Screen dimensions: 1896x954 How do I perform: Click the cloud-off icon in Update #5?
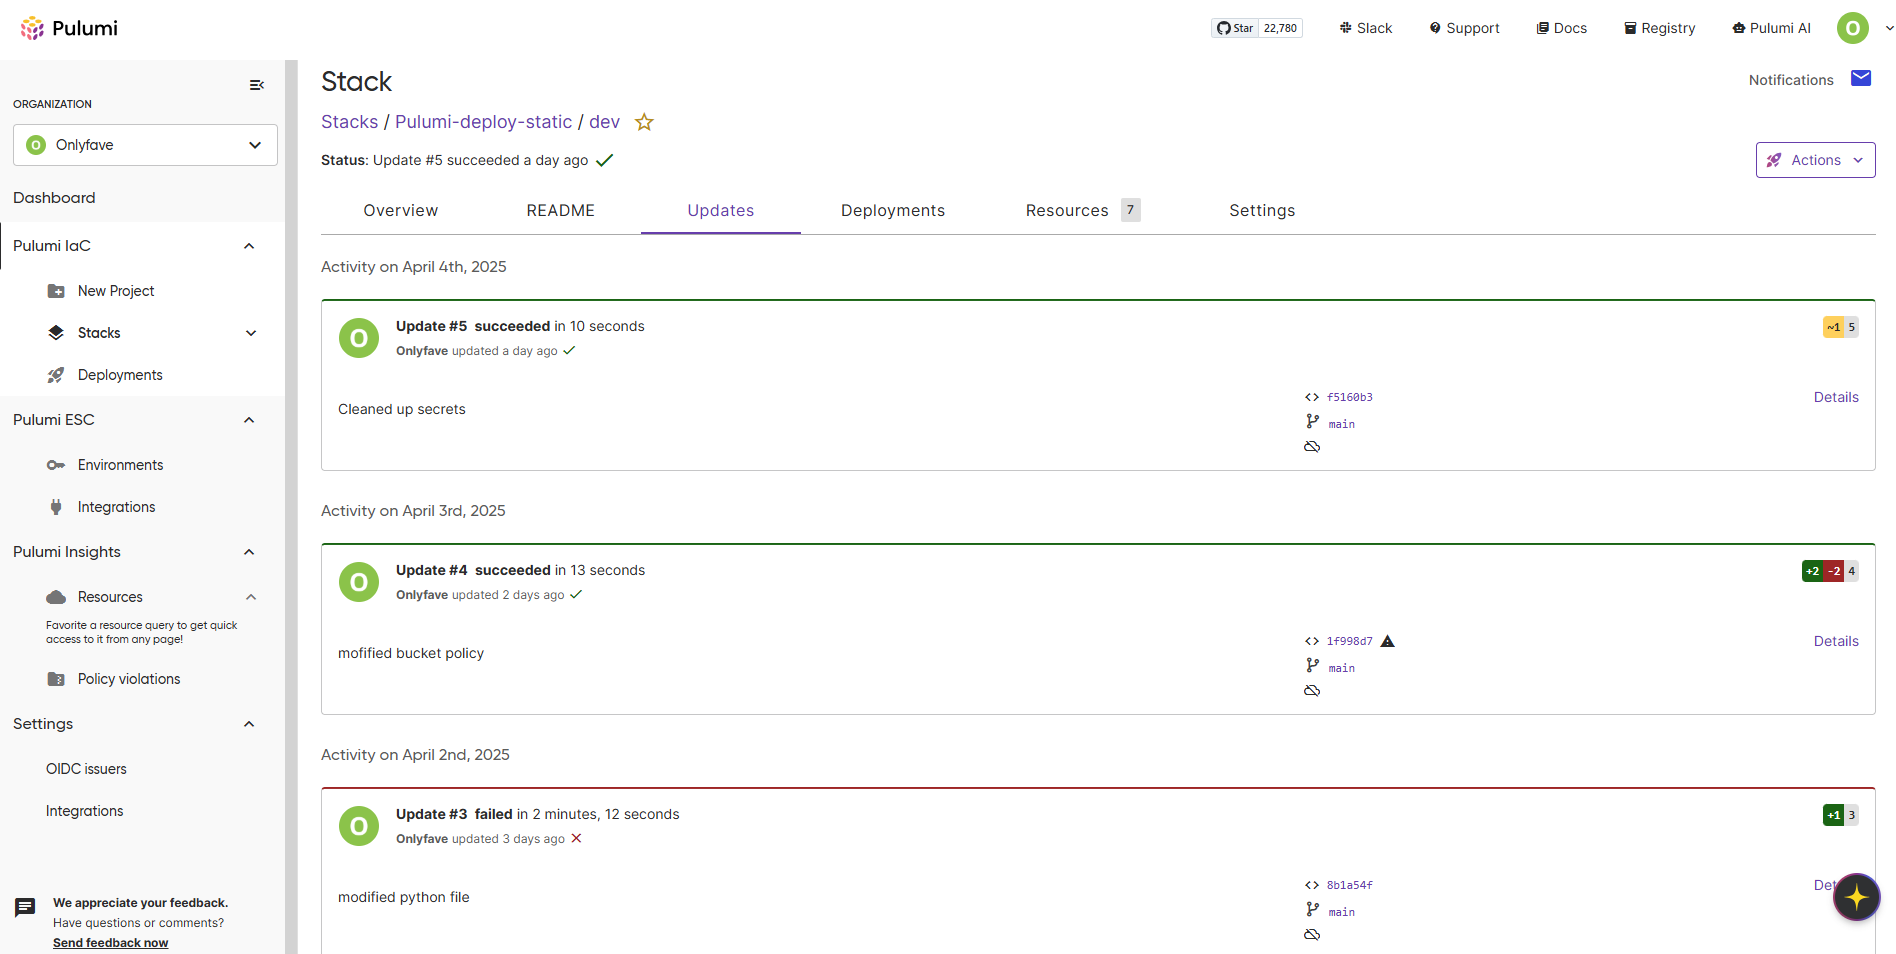pyautogui.click(x=1312, y=447)
